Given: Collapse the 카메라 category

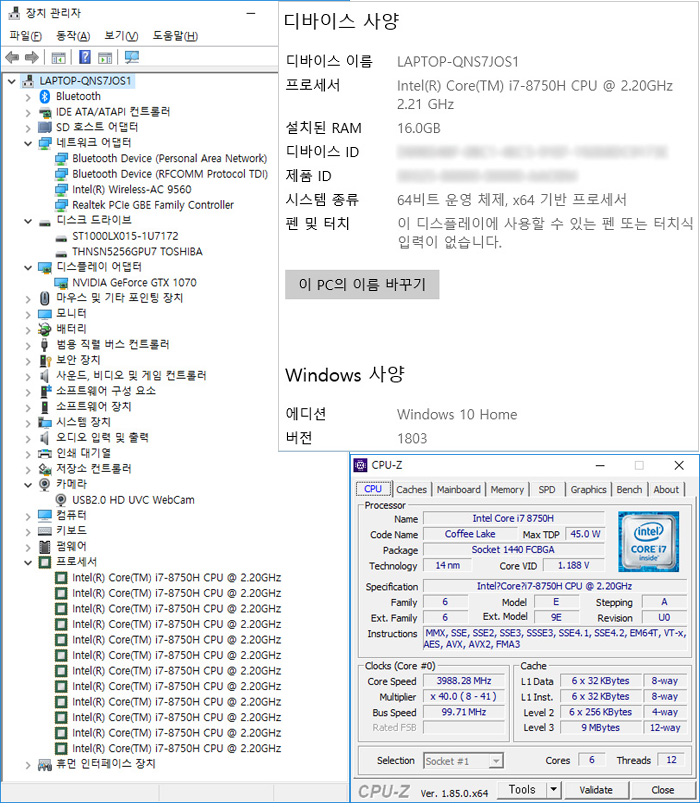Looking at the screenshot, I should click(x=28, y=484).
